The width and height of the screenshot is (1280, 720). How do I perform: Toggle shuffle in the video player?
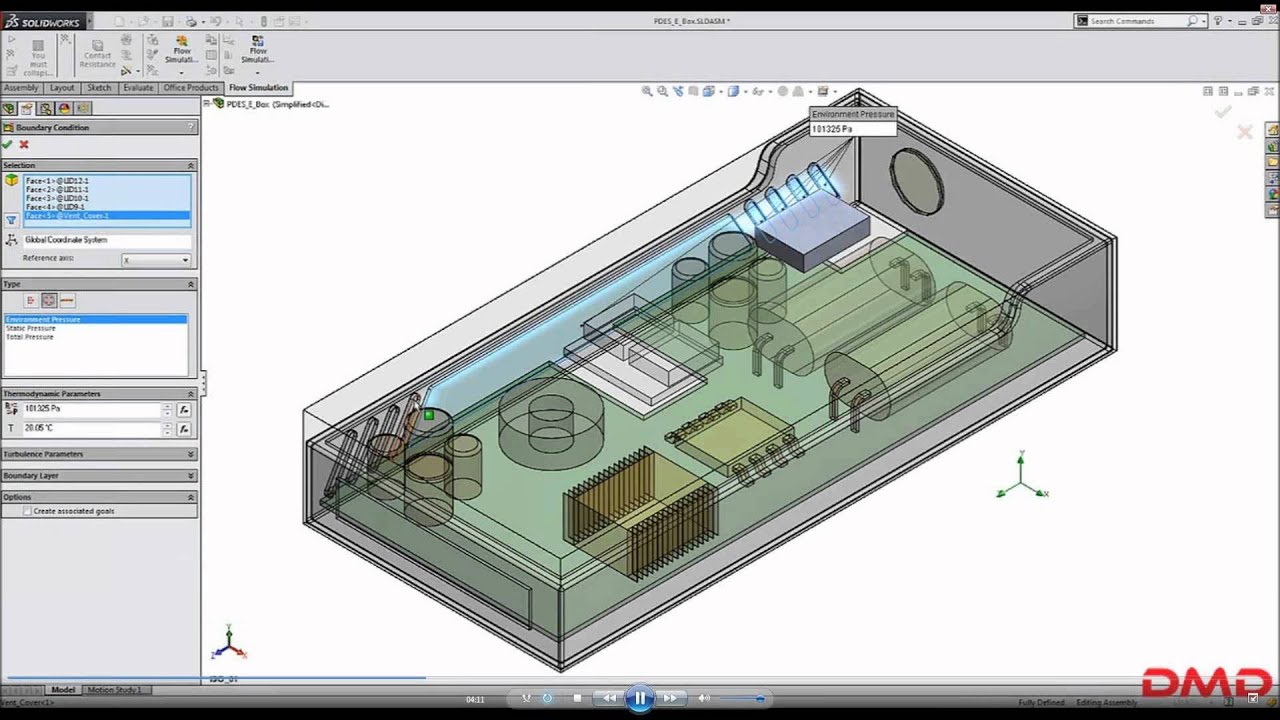point(524,698)
